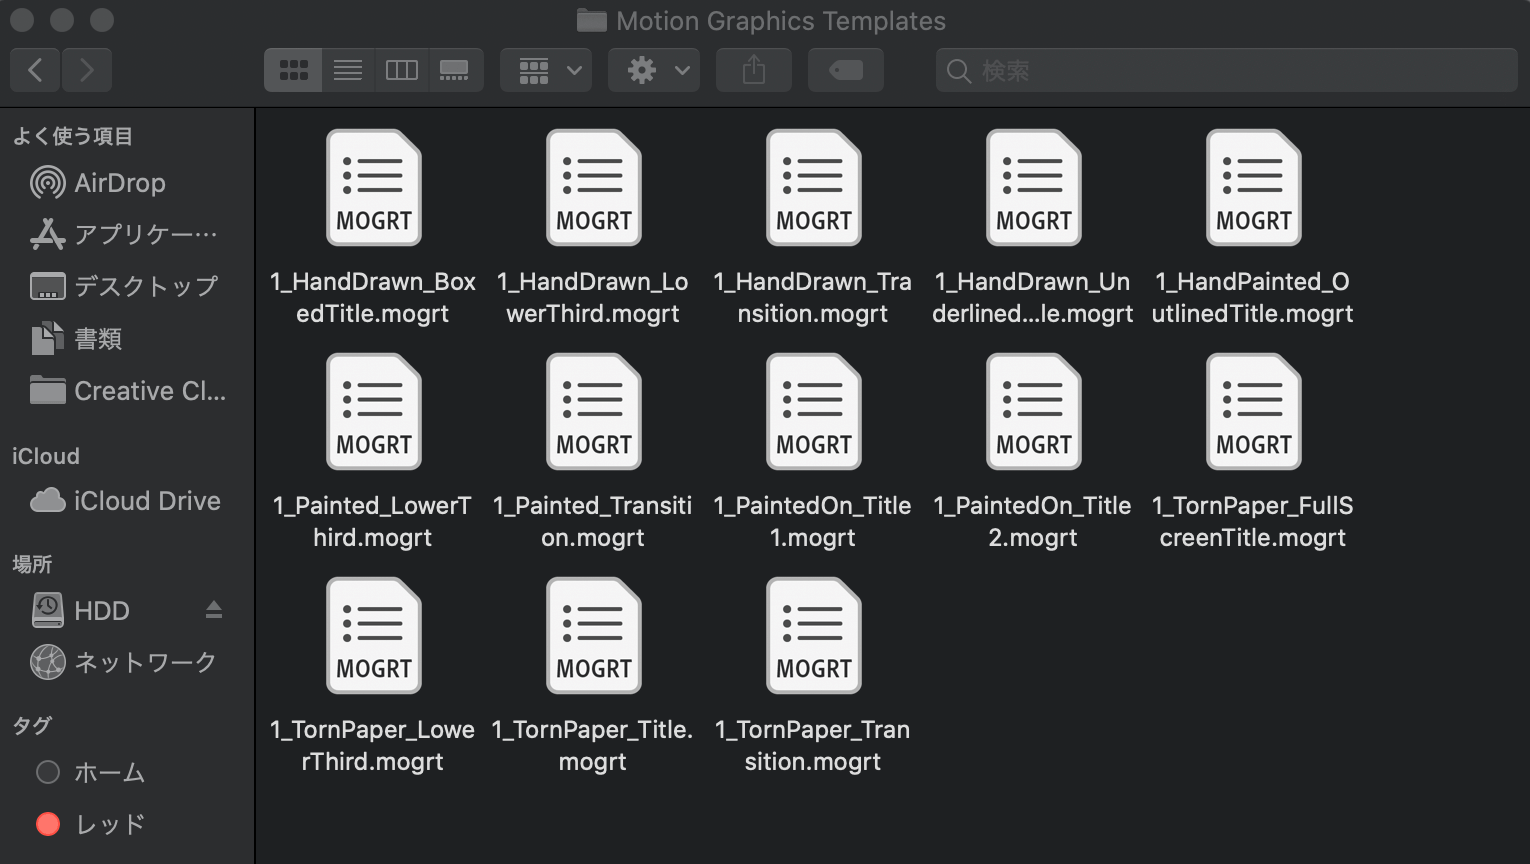Open the item grouping dropdown
This screenshot has height=864, width=1530.
point(546,70)
